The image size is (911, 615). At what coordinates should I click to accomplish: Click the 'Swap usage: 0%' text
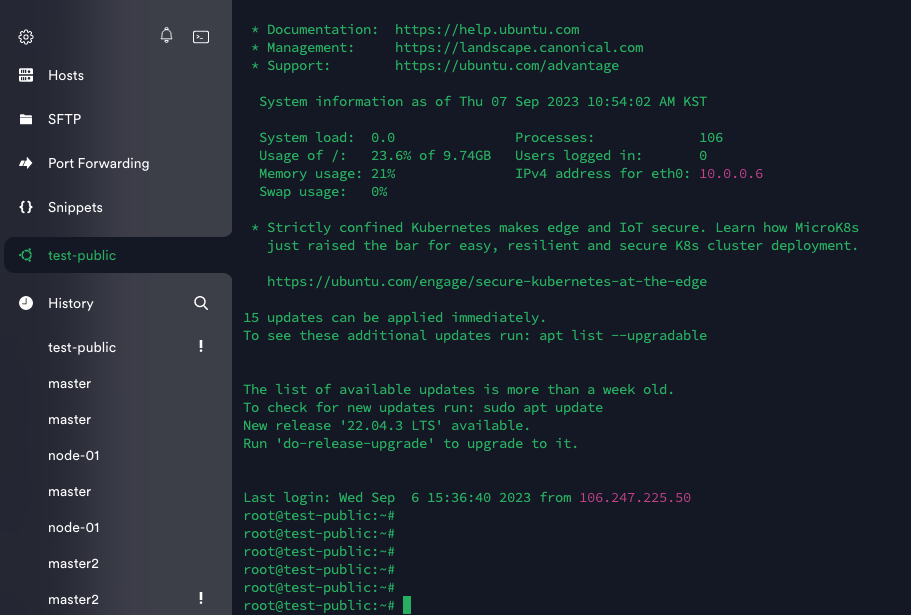[x=323, y=192]
